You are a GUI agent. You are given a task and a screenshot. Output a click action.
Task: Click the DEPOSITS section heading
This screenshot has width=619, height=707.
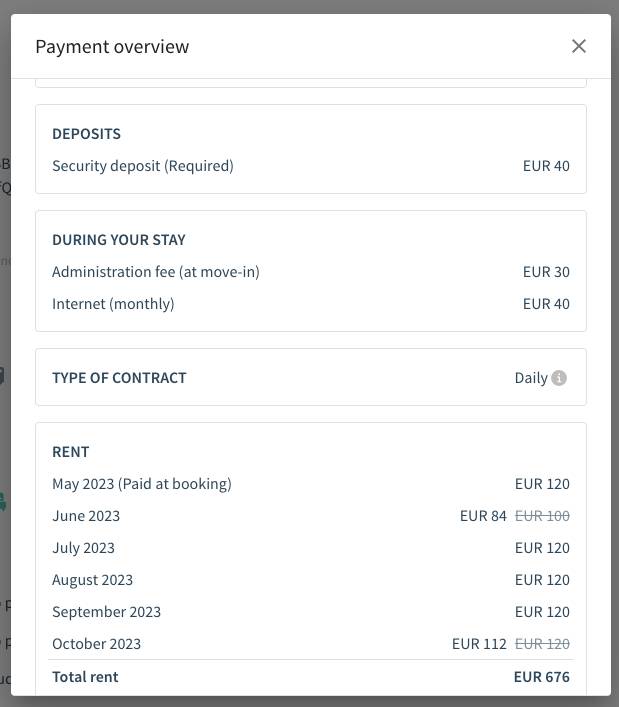click(86, 134)
